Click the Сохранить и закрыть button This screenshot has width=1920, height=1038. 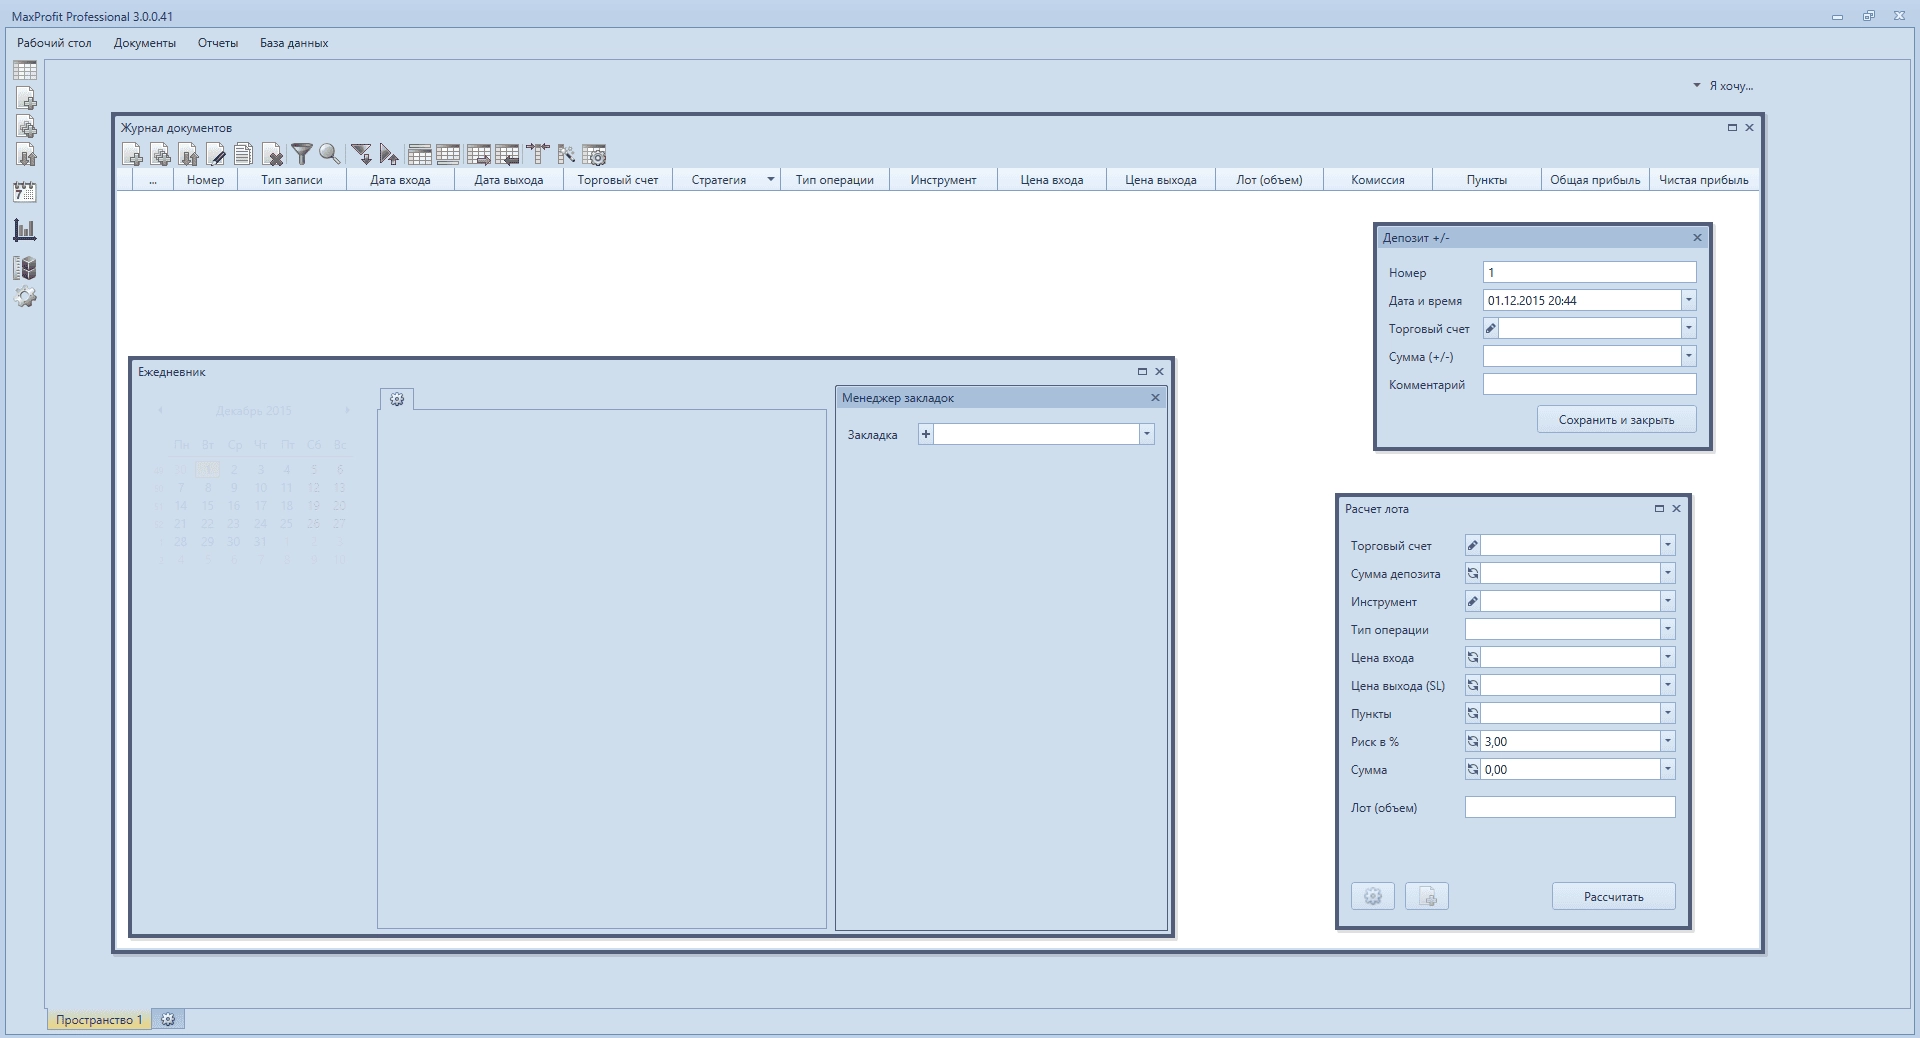pos(1616,420)
